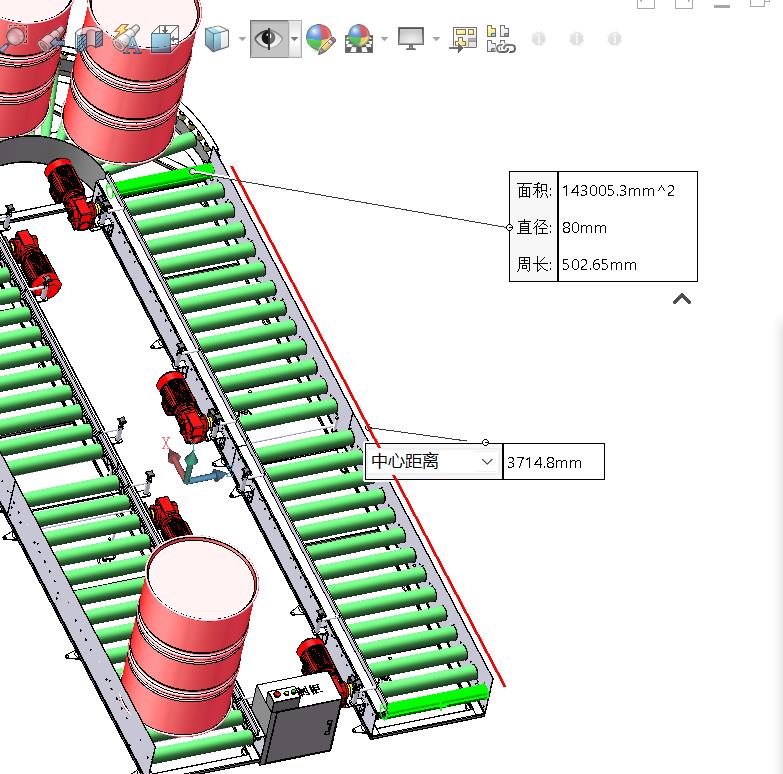This screenshot has width=783, height=774.
Task: Expand the Display Style dropdown arrow
Action: pos(242,39)
